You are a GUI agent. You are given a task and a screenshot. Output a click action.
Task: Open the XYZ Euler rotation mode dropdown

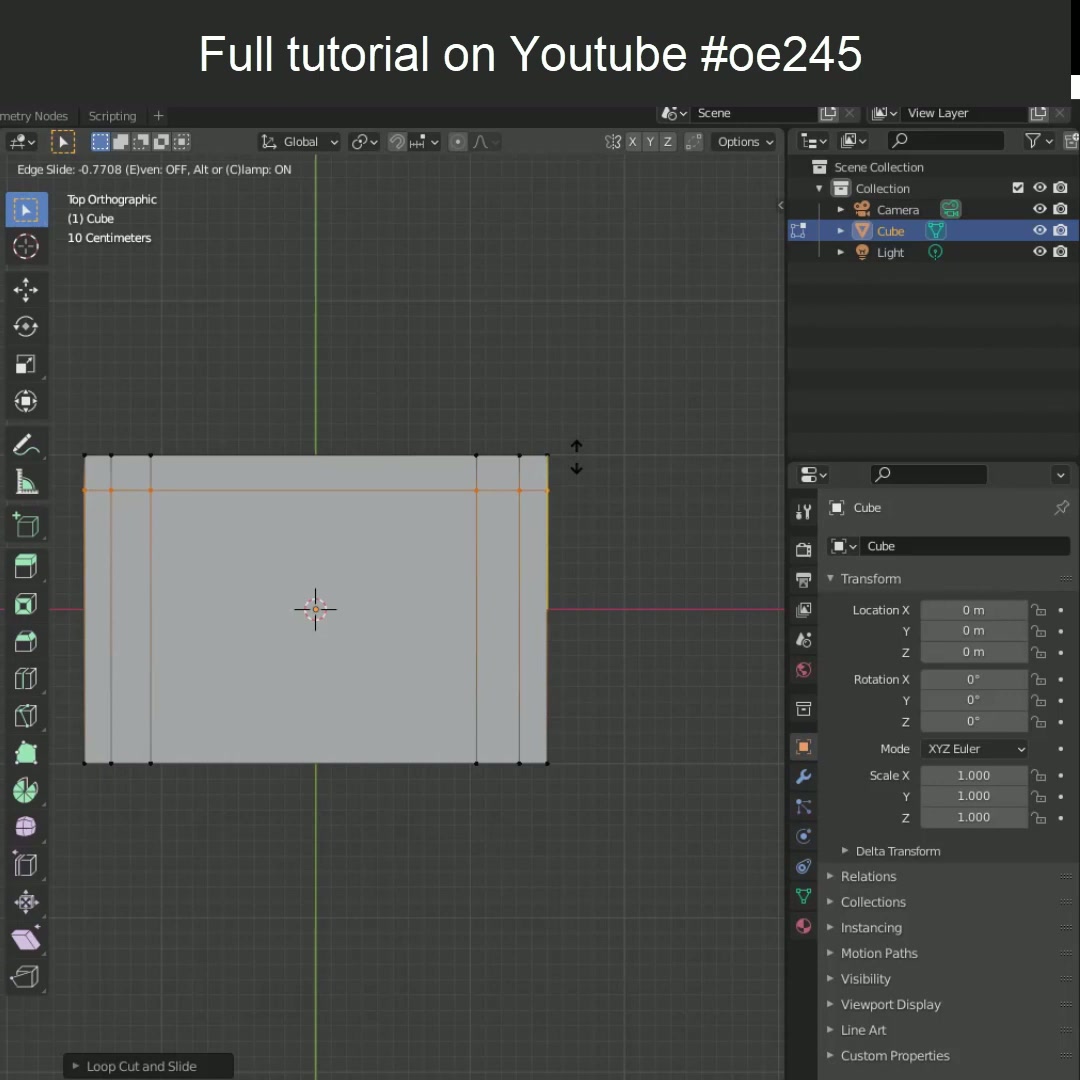[x=974, y=748]
